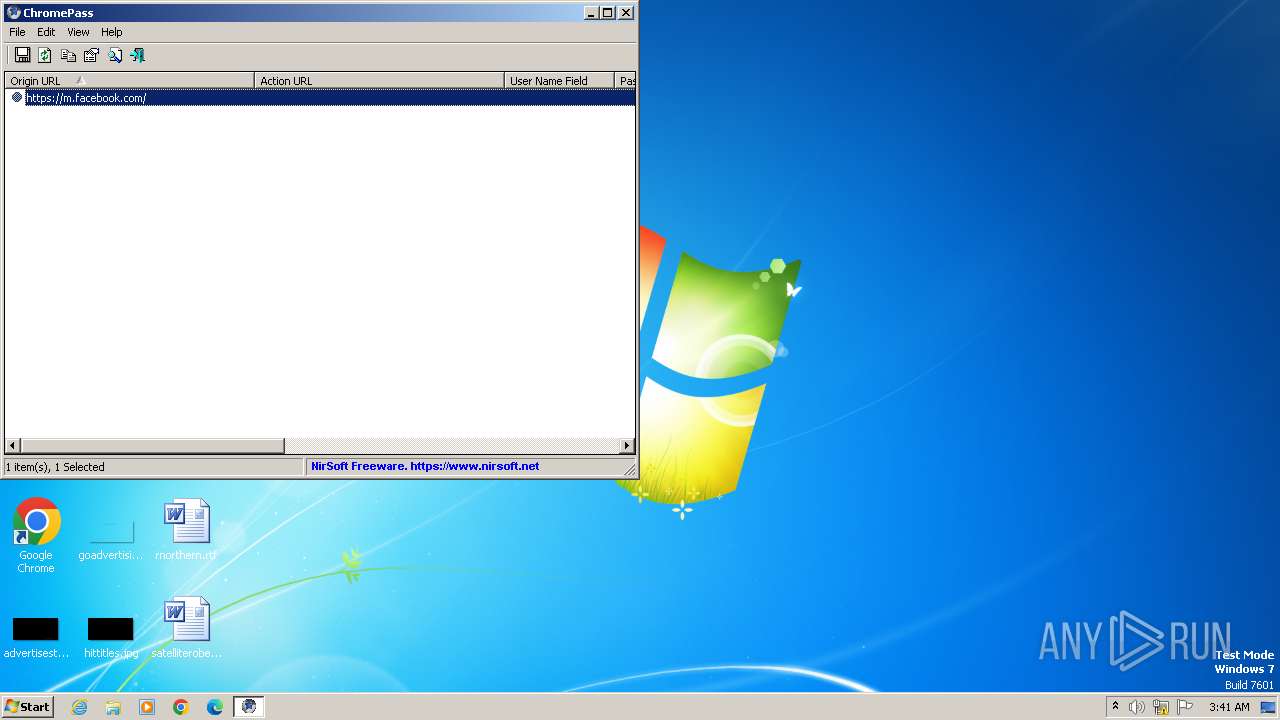Click the ChromePass title bar icon
1280x720 pixels.
click(14, 13)
